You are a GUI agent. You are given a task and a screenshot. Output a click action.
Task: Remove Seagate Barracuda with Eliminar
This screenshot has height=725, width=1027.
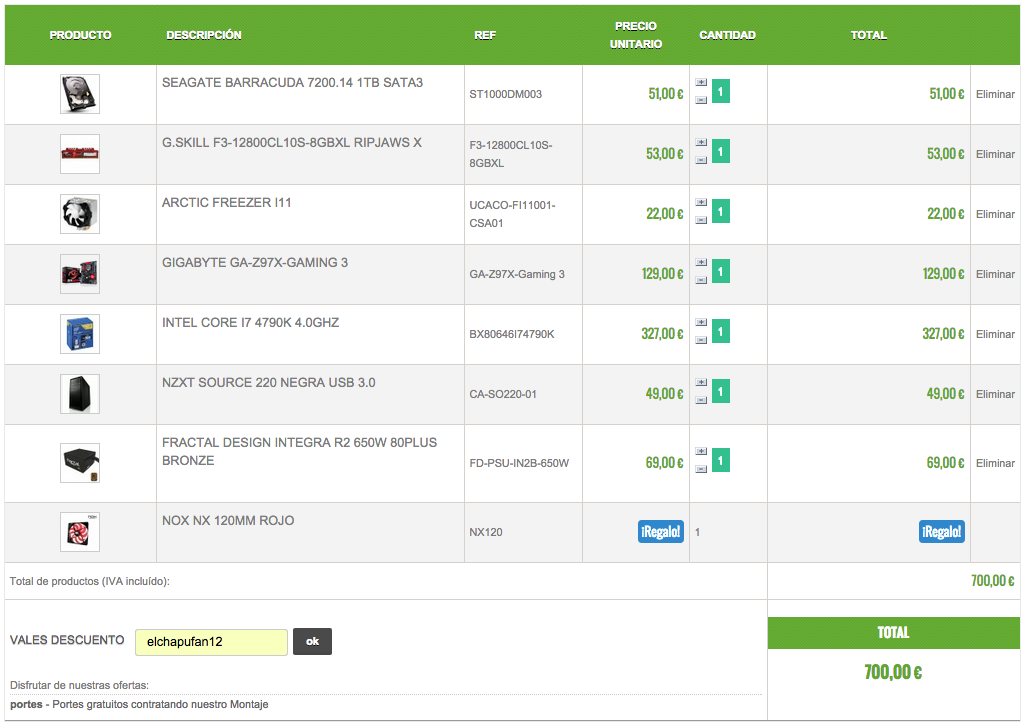tap(995, 94)
